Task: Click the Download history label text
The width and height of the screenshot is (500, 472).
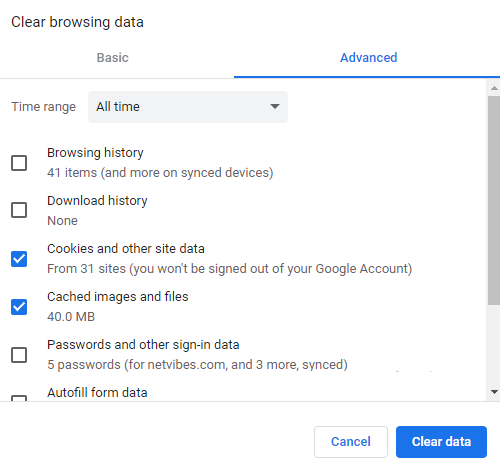Action: [x=97, y=201]
